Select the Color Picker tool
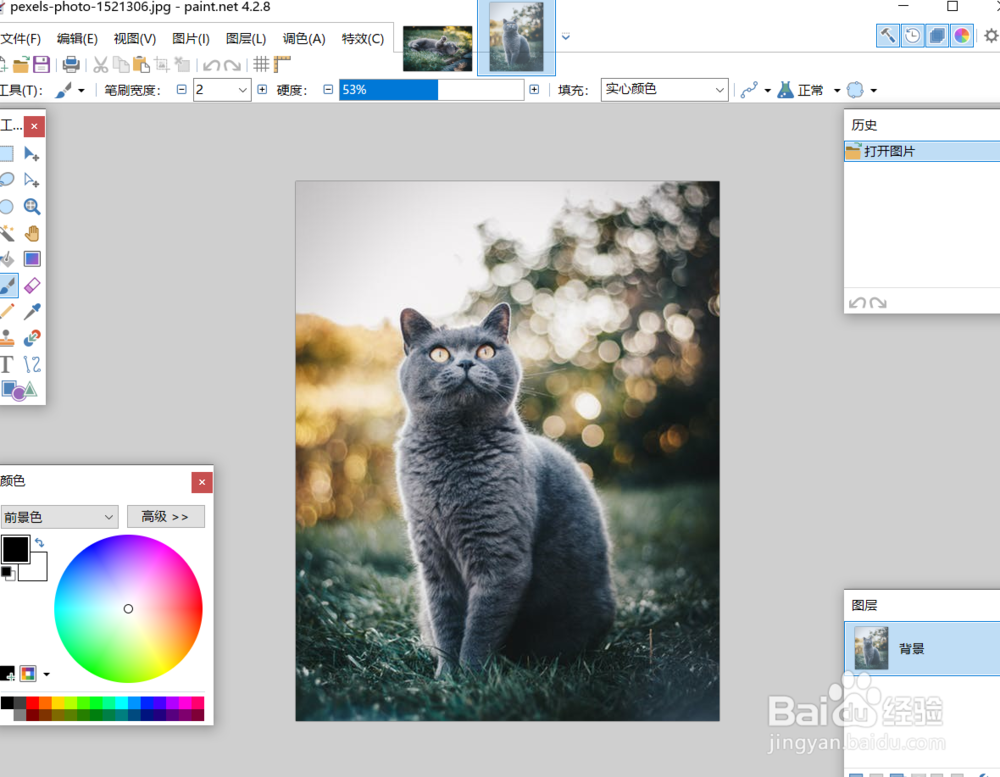The height and width of the screenshot is (777, 1000). coord(32,311)
